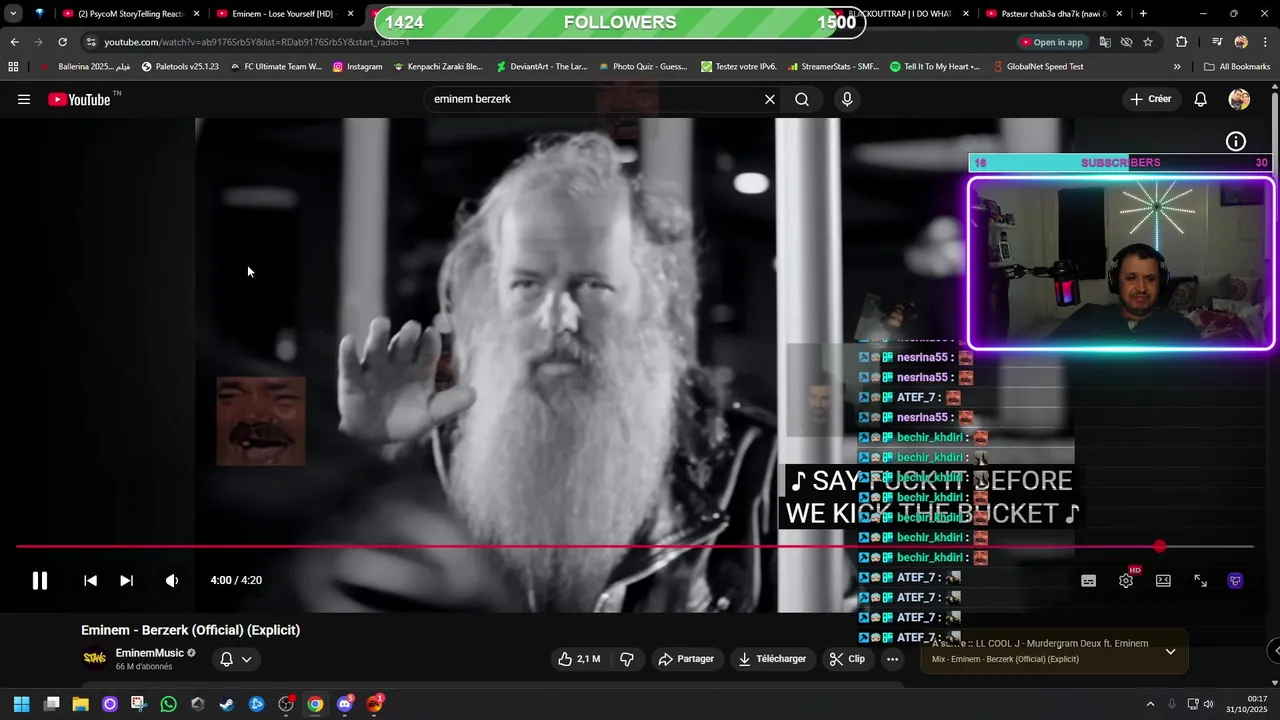Open the tab search dropdown arrow
This screenshot has width=1280, height=720.
[13, 14]
